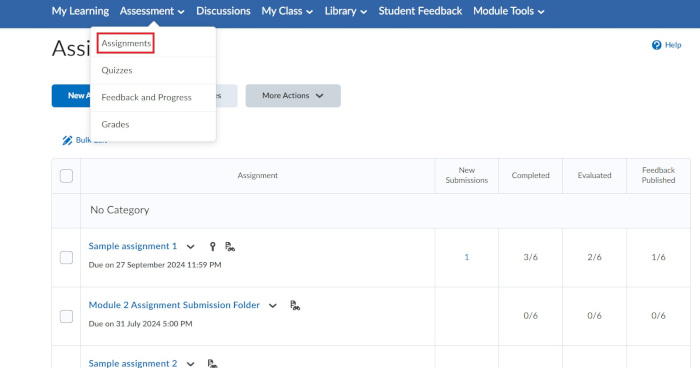Image resolution: width=700 pixels, height=368 pixels.
Task: Open the Library dropdown menu
Action: point(346,11)
